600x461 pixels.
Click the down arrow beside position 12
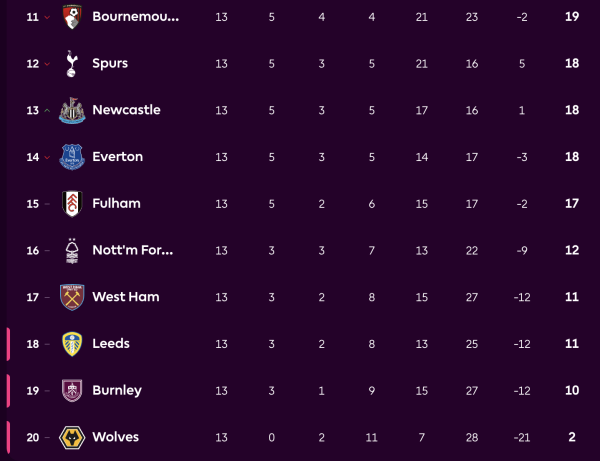[47, 64]
